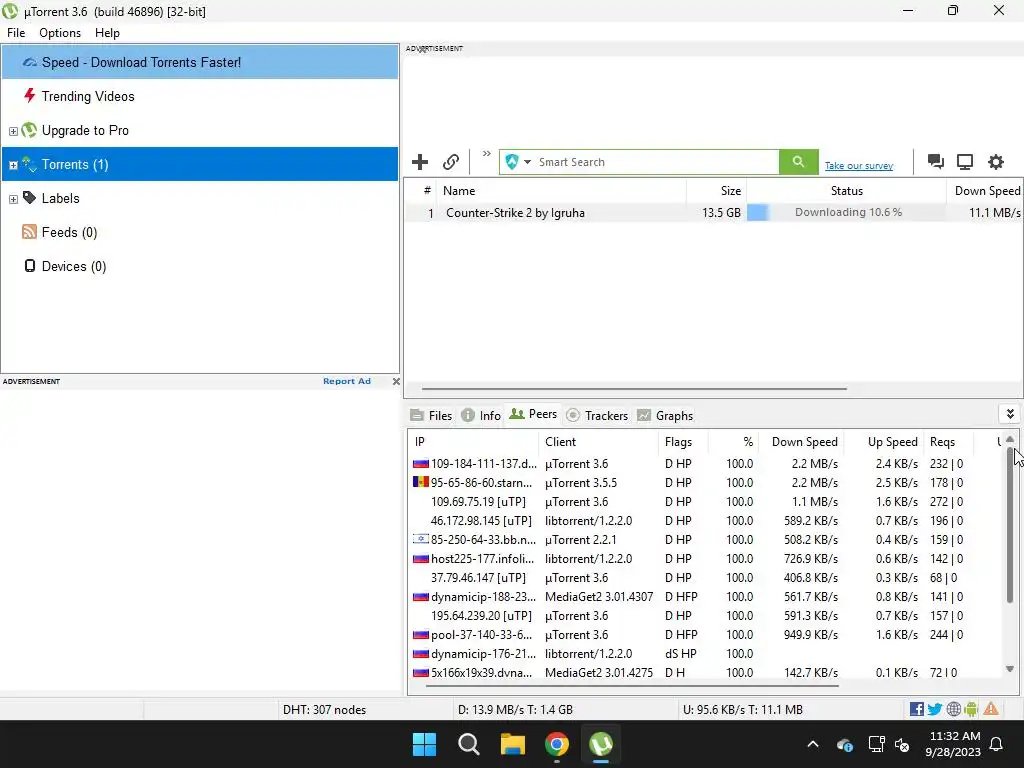Sort torrents by Name column header
Viewport: 1024px width, 768px height.
tap(562, 191)
